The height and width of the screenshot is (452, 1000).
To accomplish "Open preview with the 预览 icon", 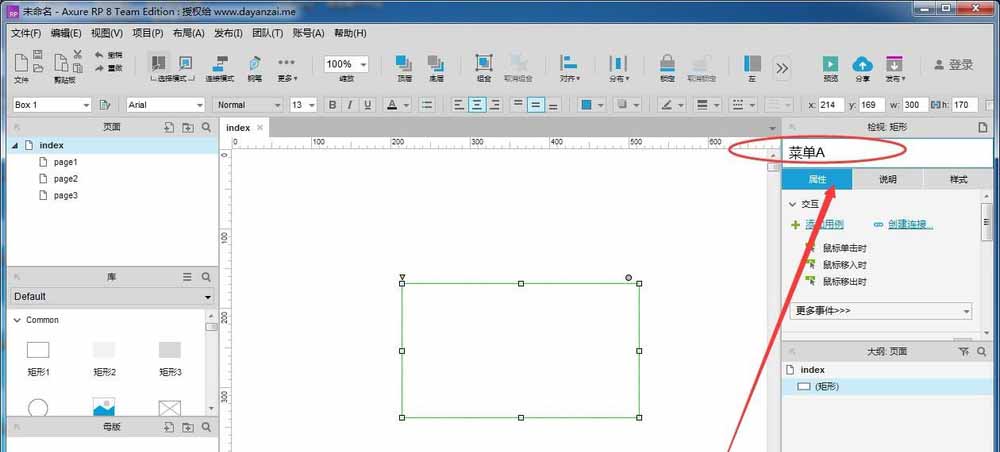I will [830, 64].
